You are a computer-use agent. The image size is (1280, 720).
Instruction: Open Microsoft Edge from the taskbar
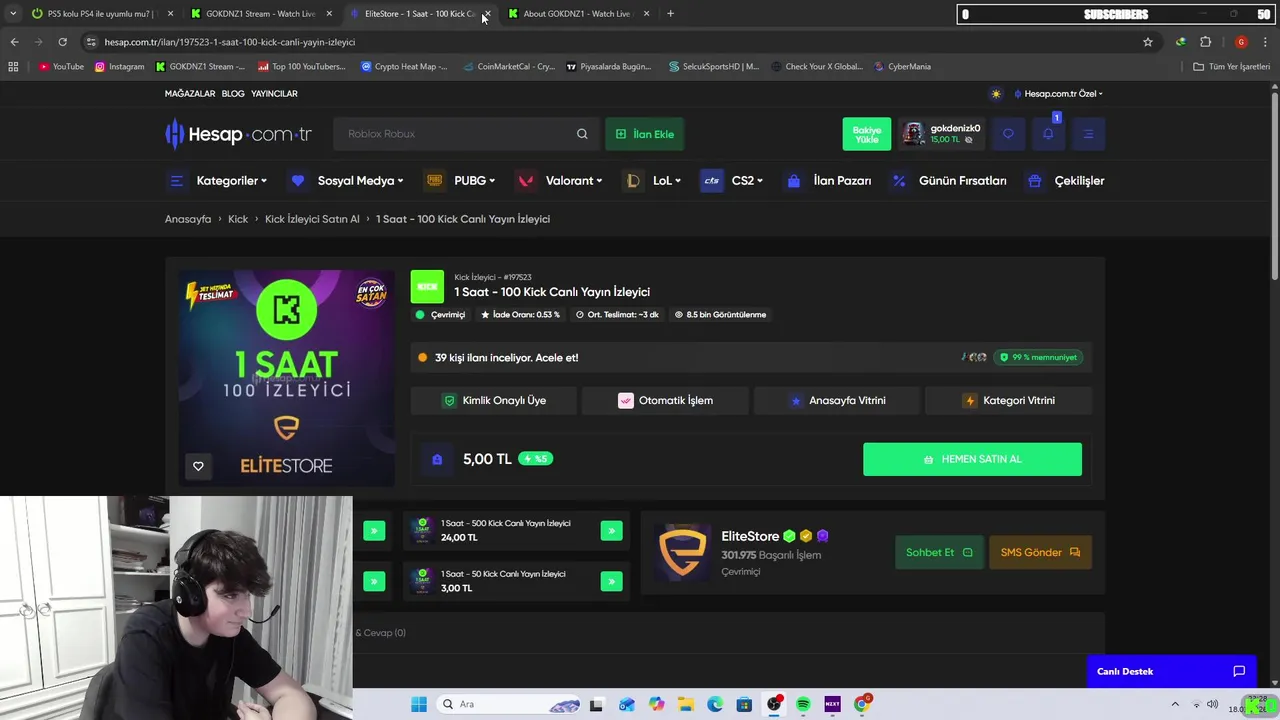[715, 704]
